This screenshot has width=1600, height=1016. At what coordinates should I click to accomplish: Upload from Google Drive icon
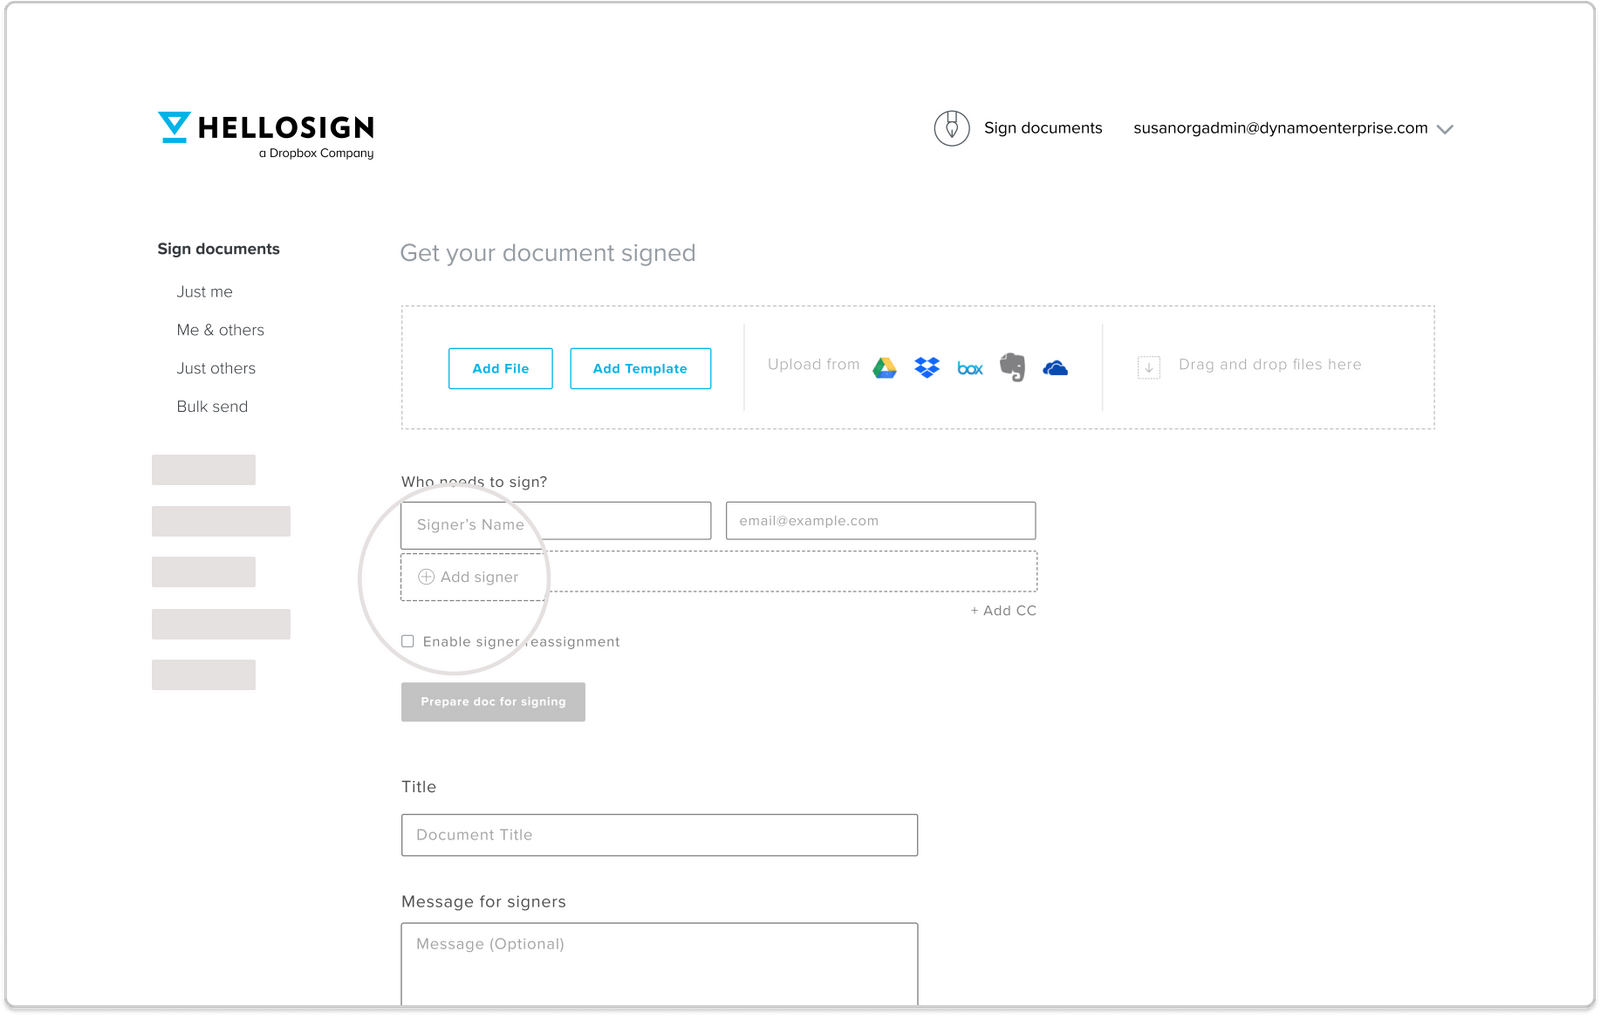[x=884, y=368]
